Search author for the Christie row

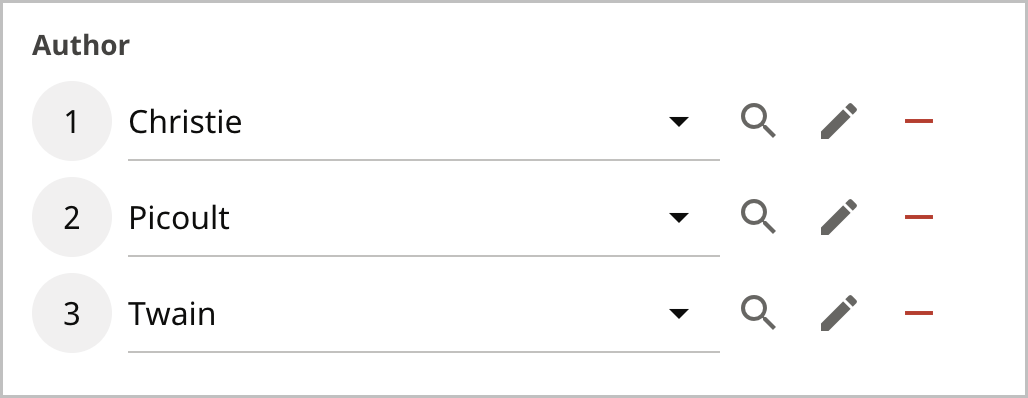coord(759,121)
